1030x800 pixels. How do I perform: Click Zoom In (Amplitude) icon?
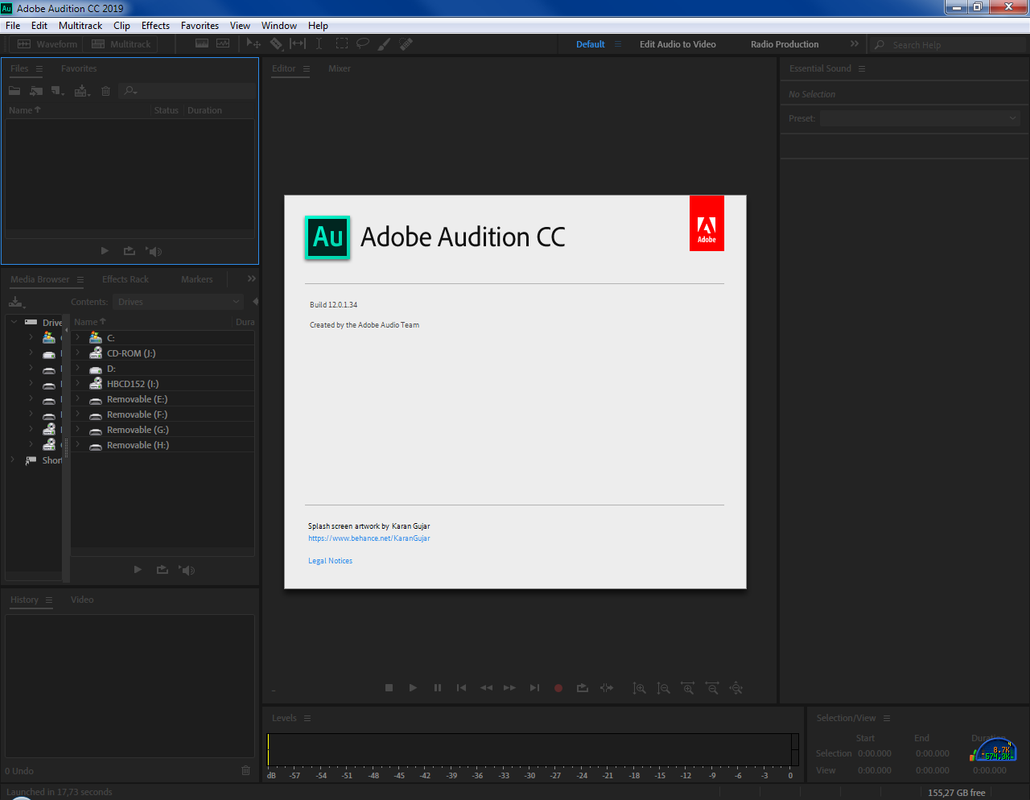click(x=639, y=688)
